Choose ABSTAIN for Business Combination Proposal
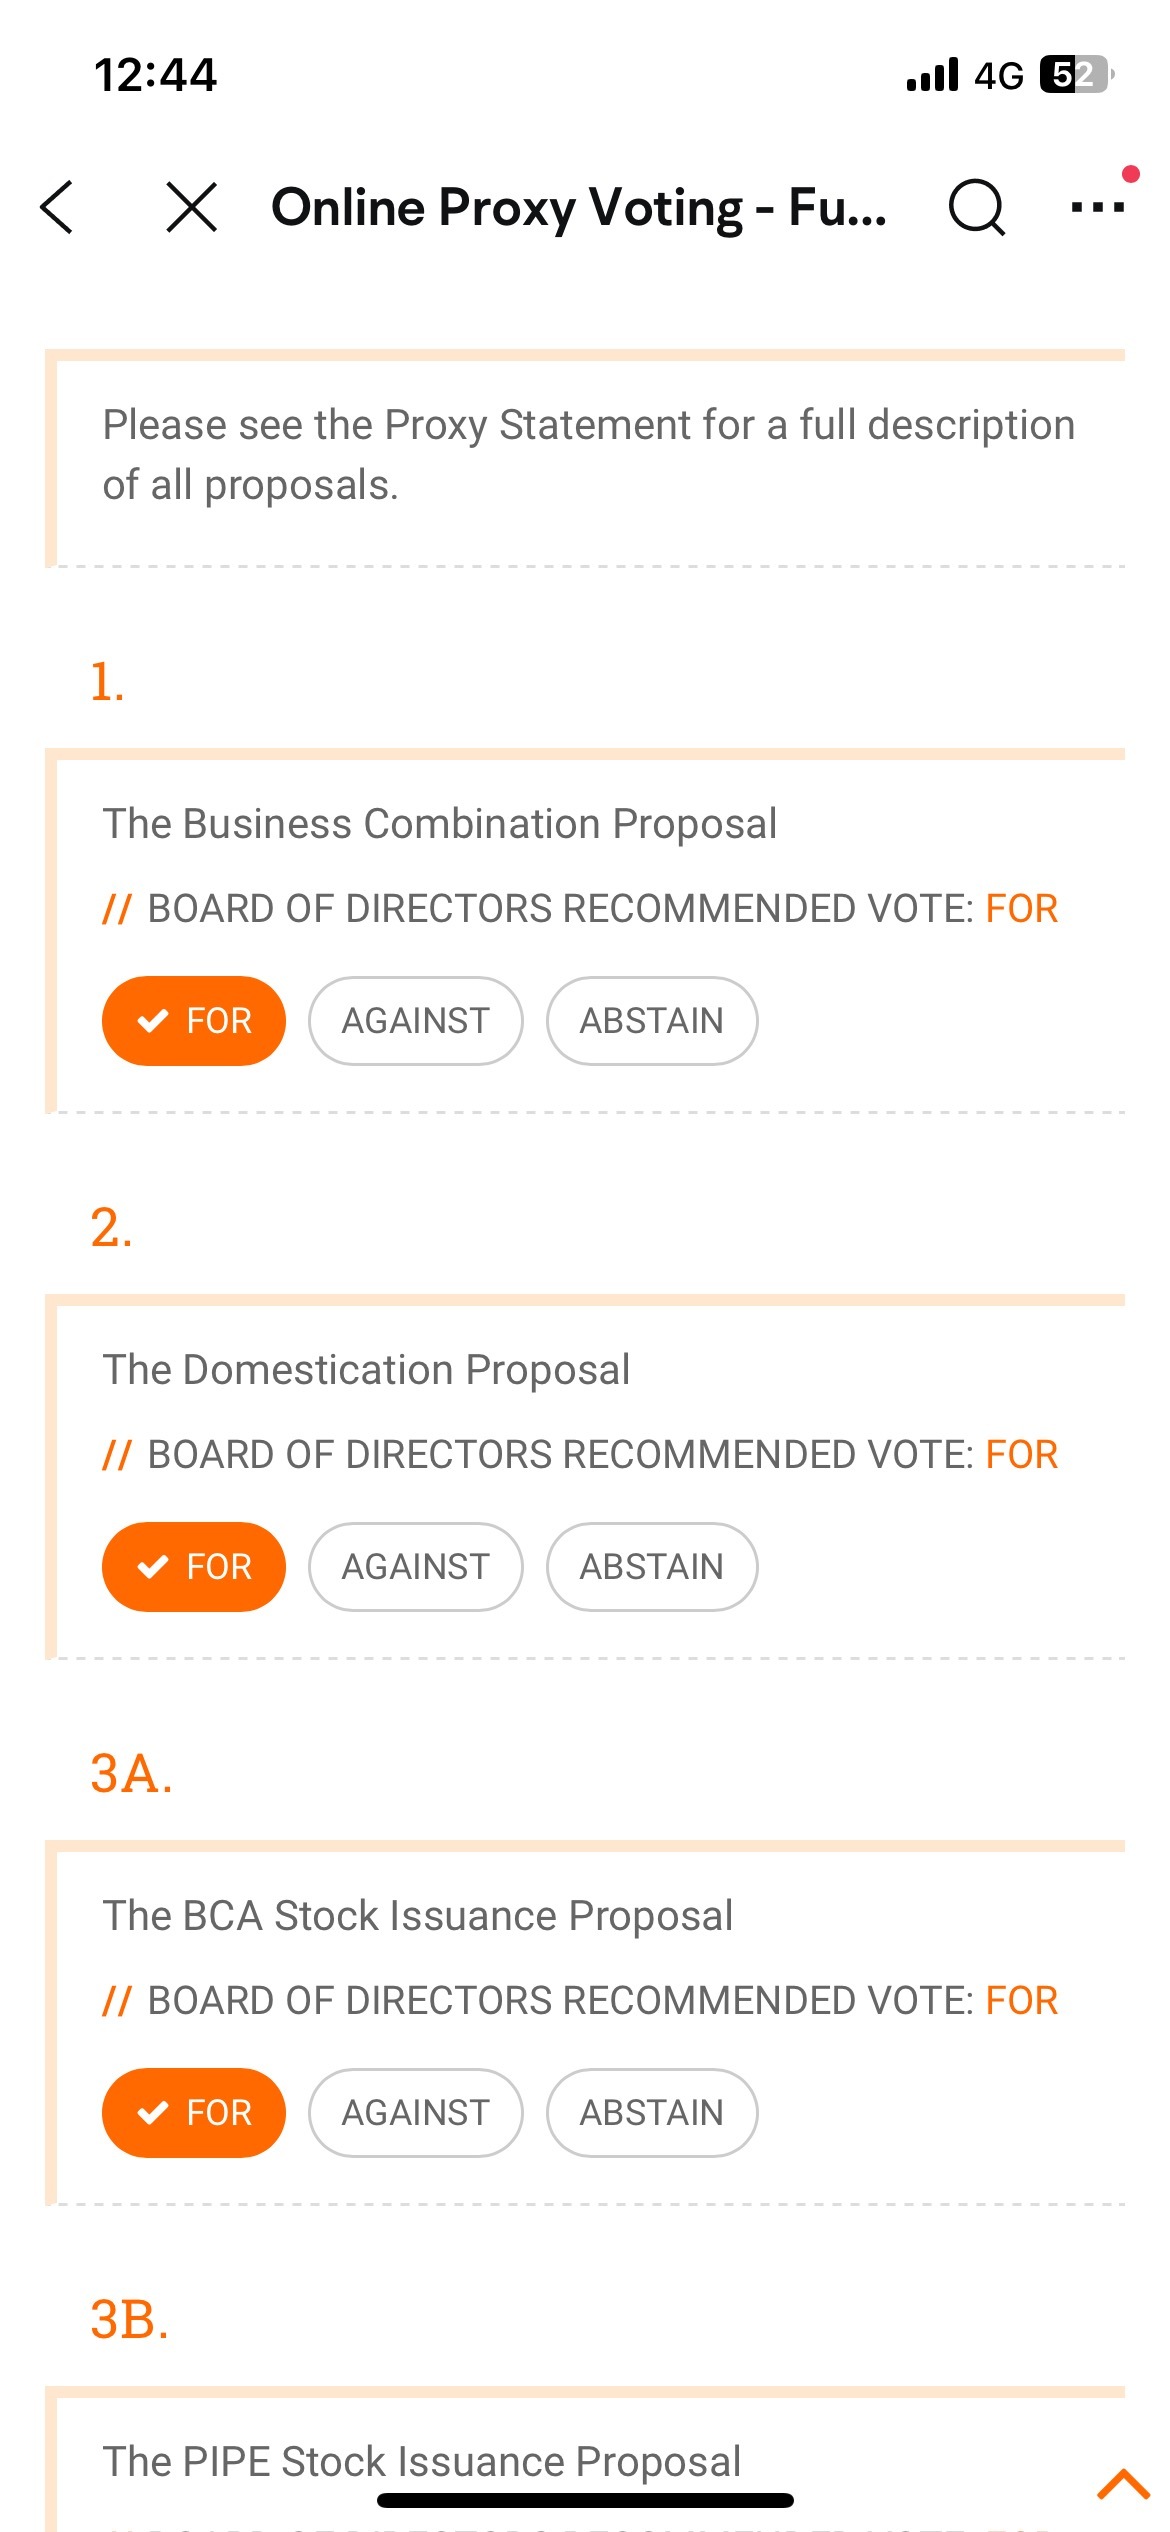Viewport: 1170px width, 2532px height. click(x=651, y=1021)
